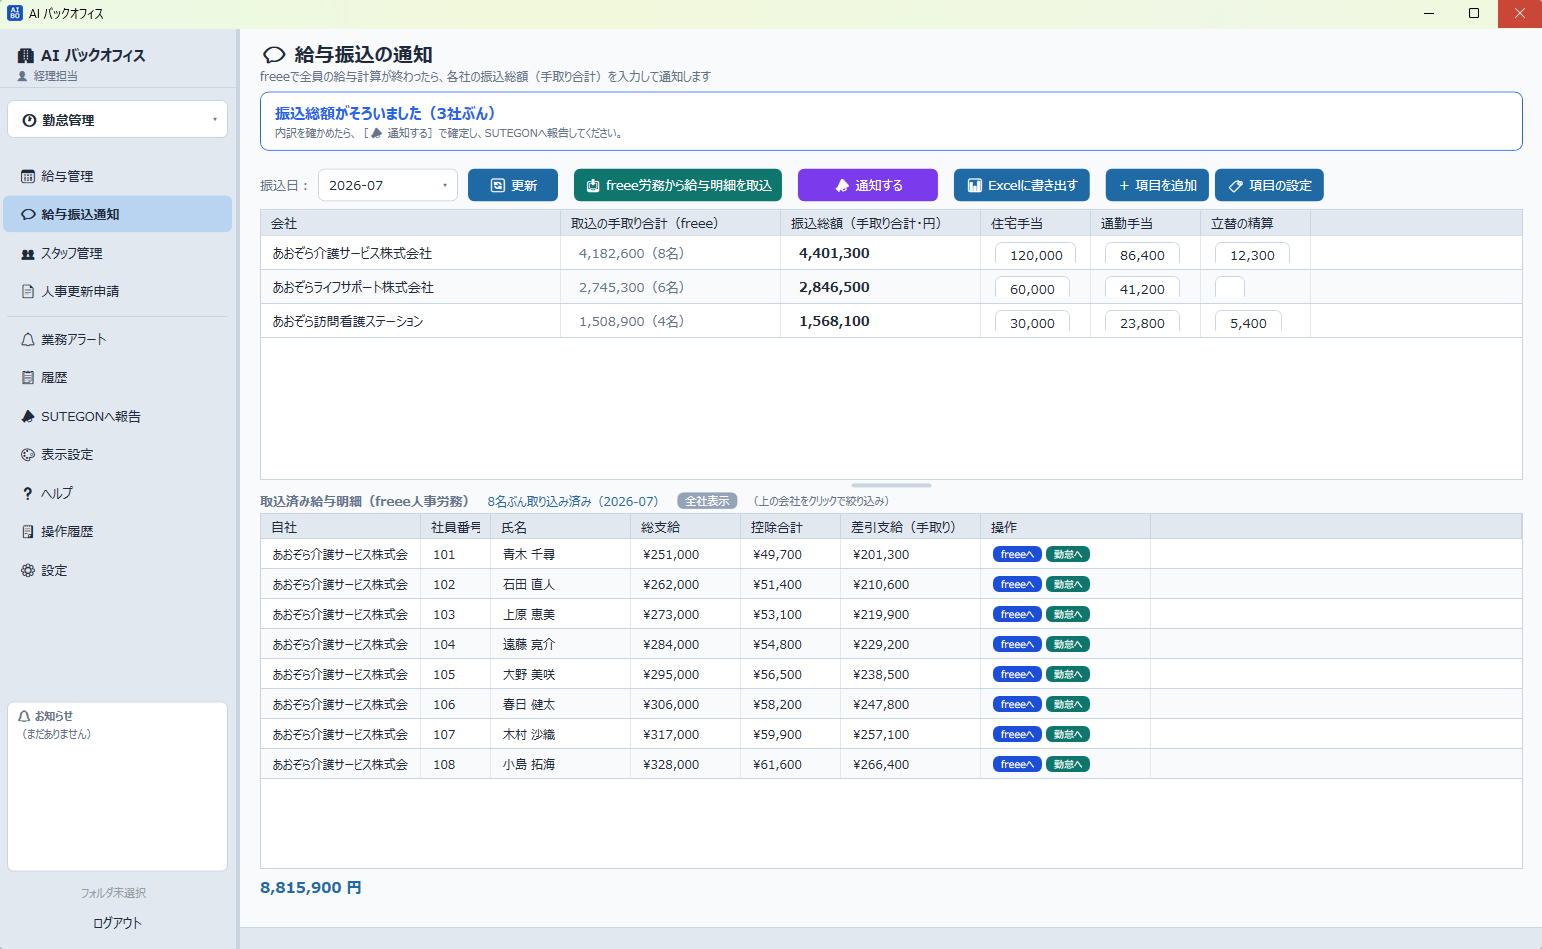Click the purple 通知する button
Image resolution: width=1542 pixels, height=949 pixels.
coord(868,185)
